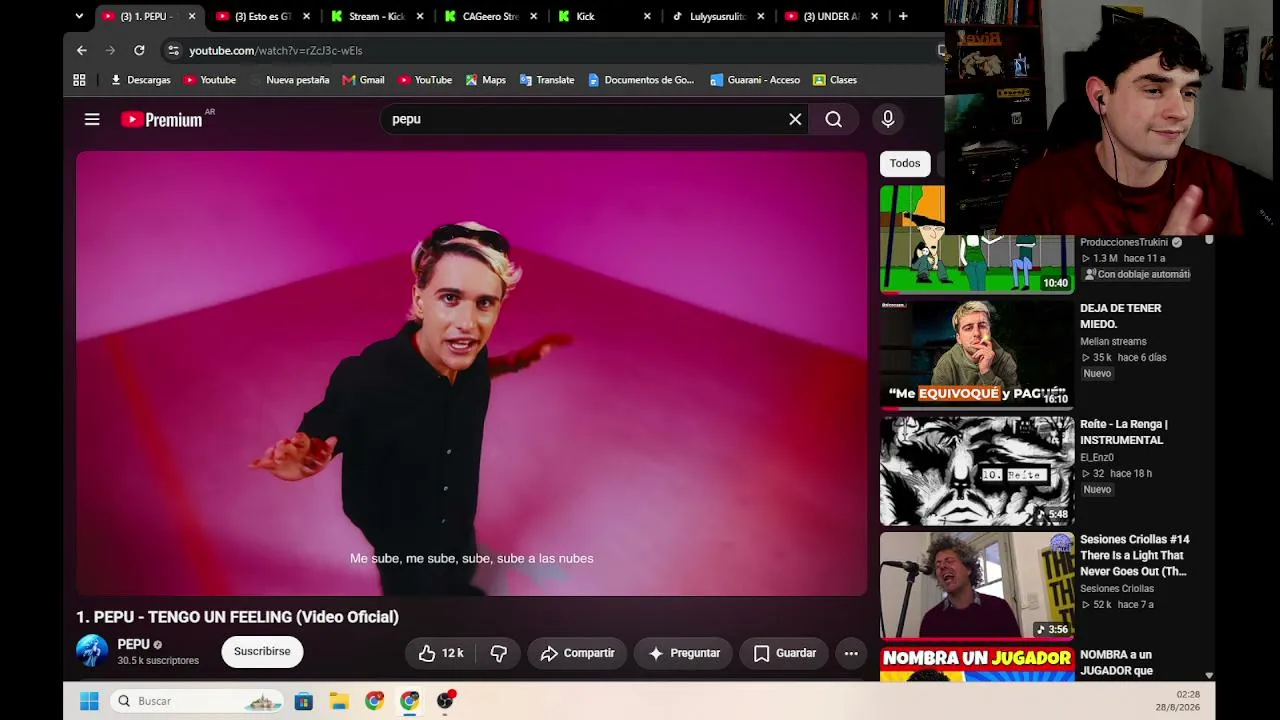Open the 3:56 singer video thumbnail
The height and width of the screenshot is (720, 1280).
tap(977, 585)
